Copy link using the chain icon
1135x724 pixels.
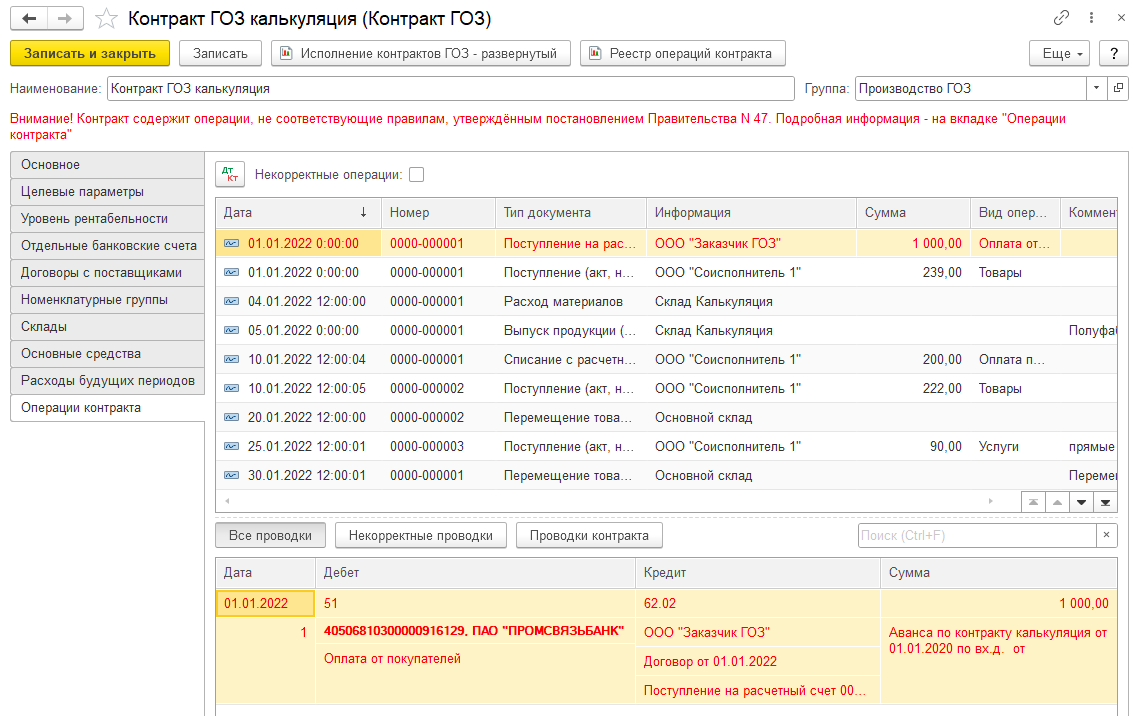1061,19
